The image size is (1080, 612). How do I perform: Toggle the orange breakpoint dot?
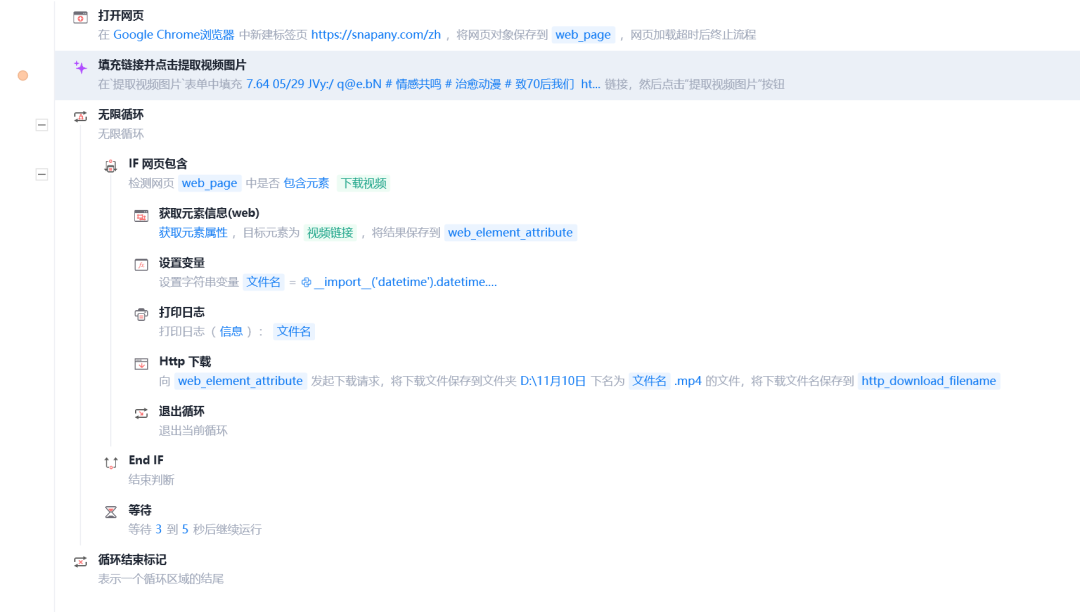click(23, 76)
